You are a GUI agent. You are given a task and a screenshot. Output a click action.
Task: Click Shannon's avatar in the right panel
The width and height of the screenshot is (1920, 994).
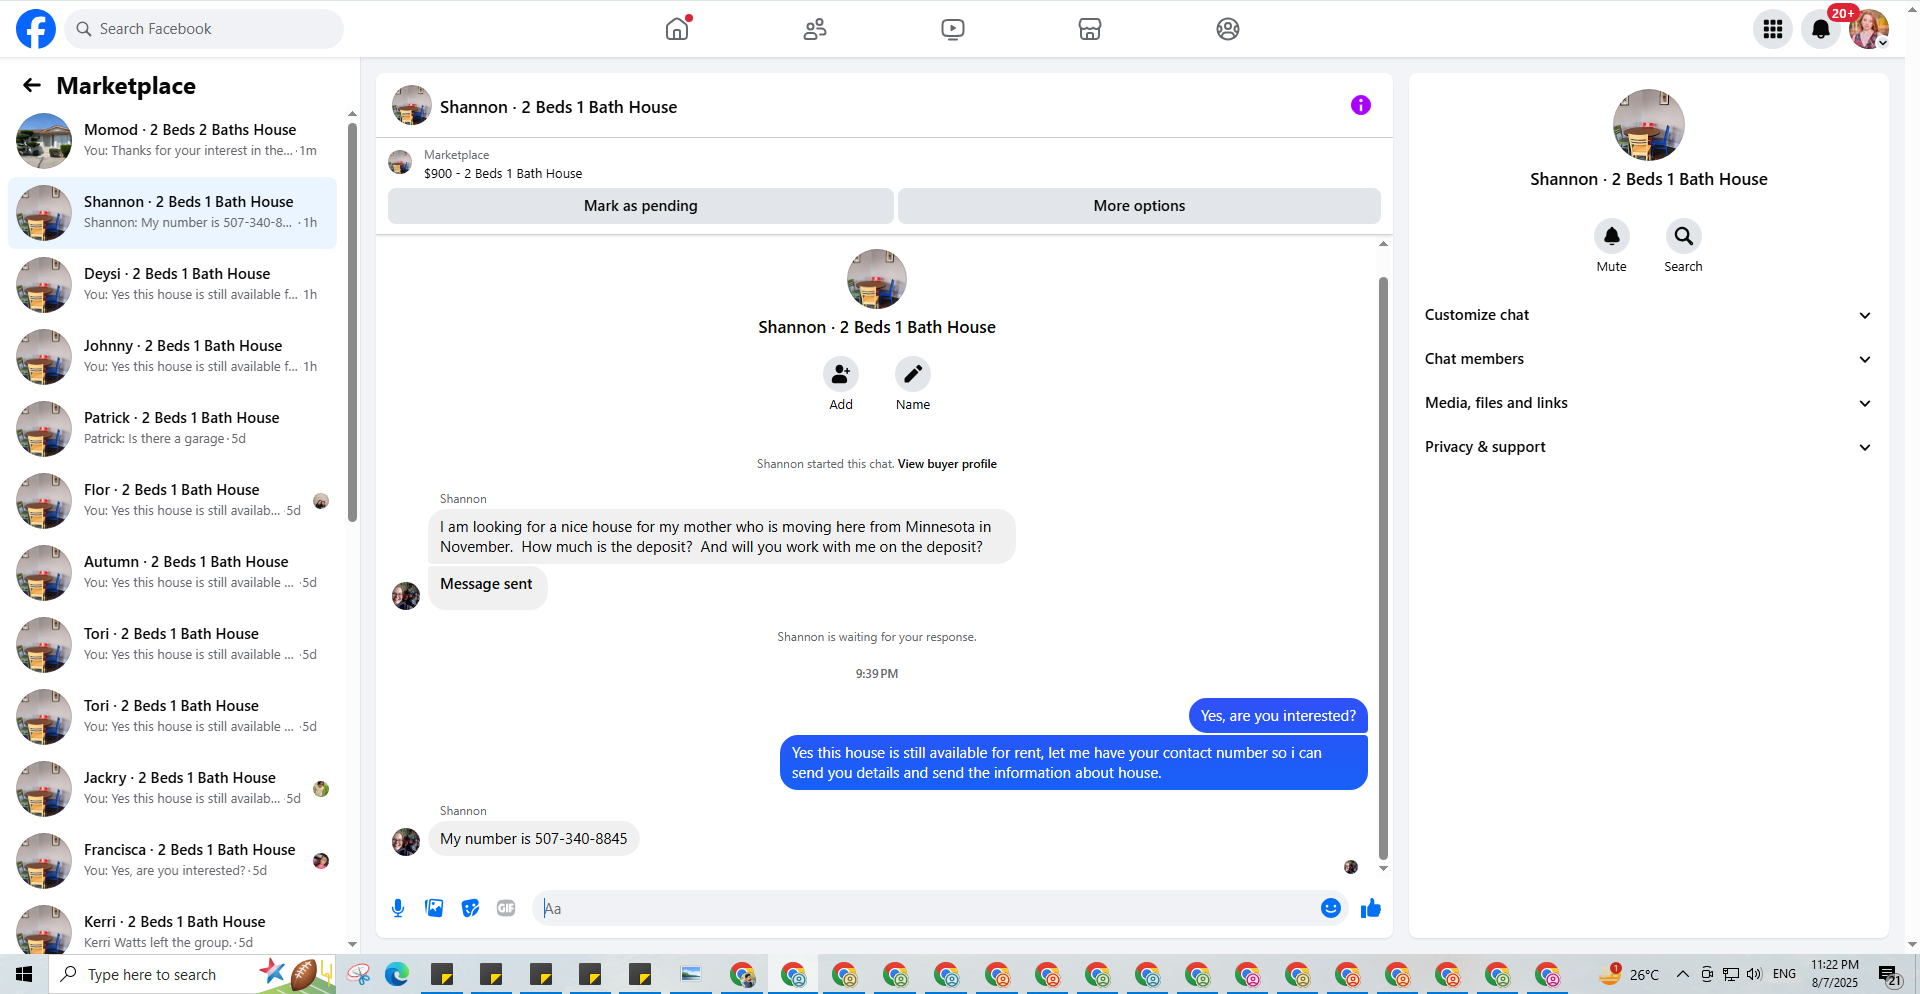click(x=1648, y=125)
